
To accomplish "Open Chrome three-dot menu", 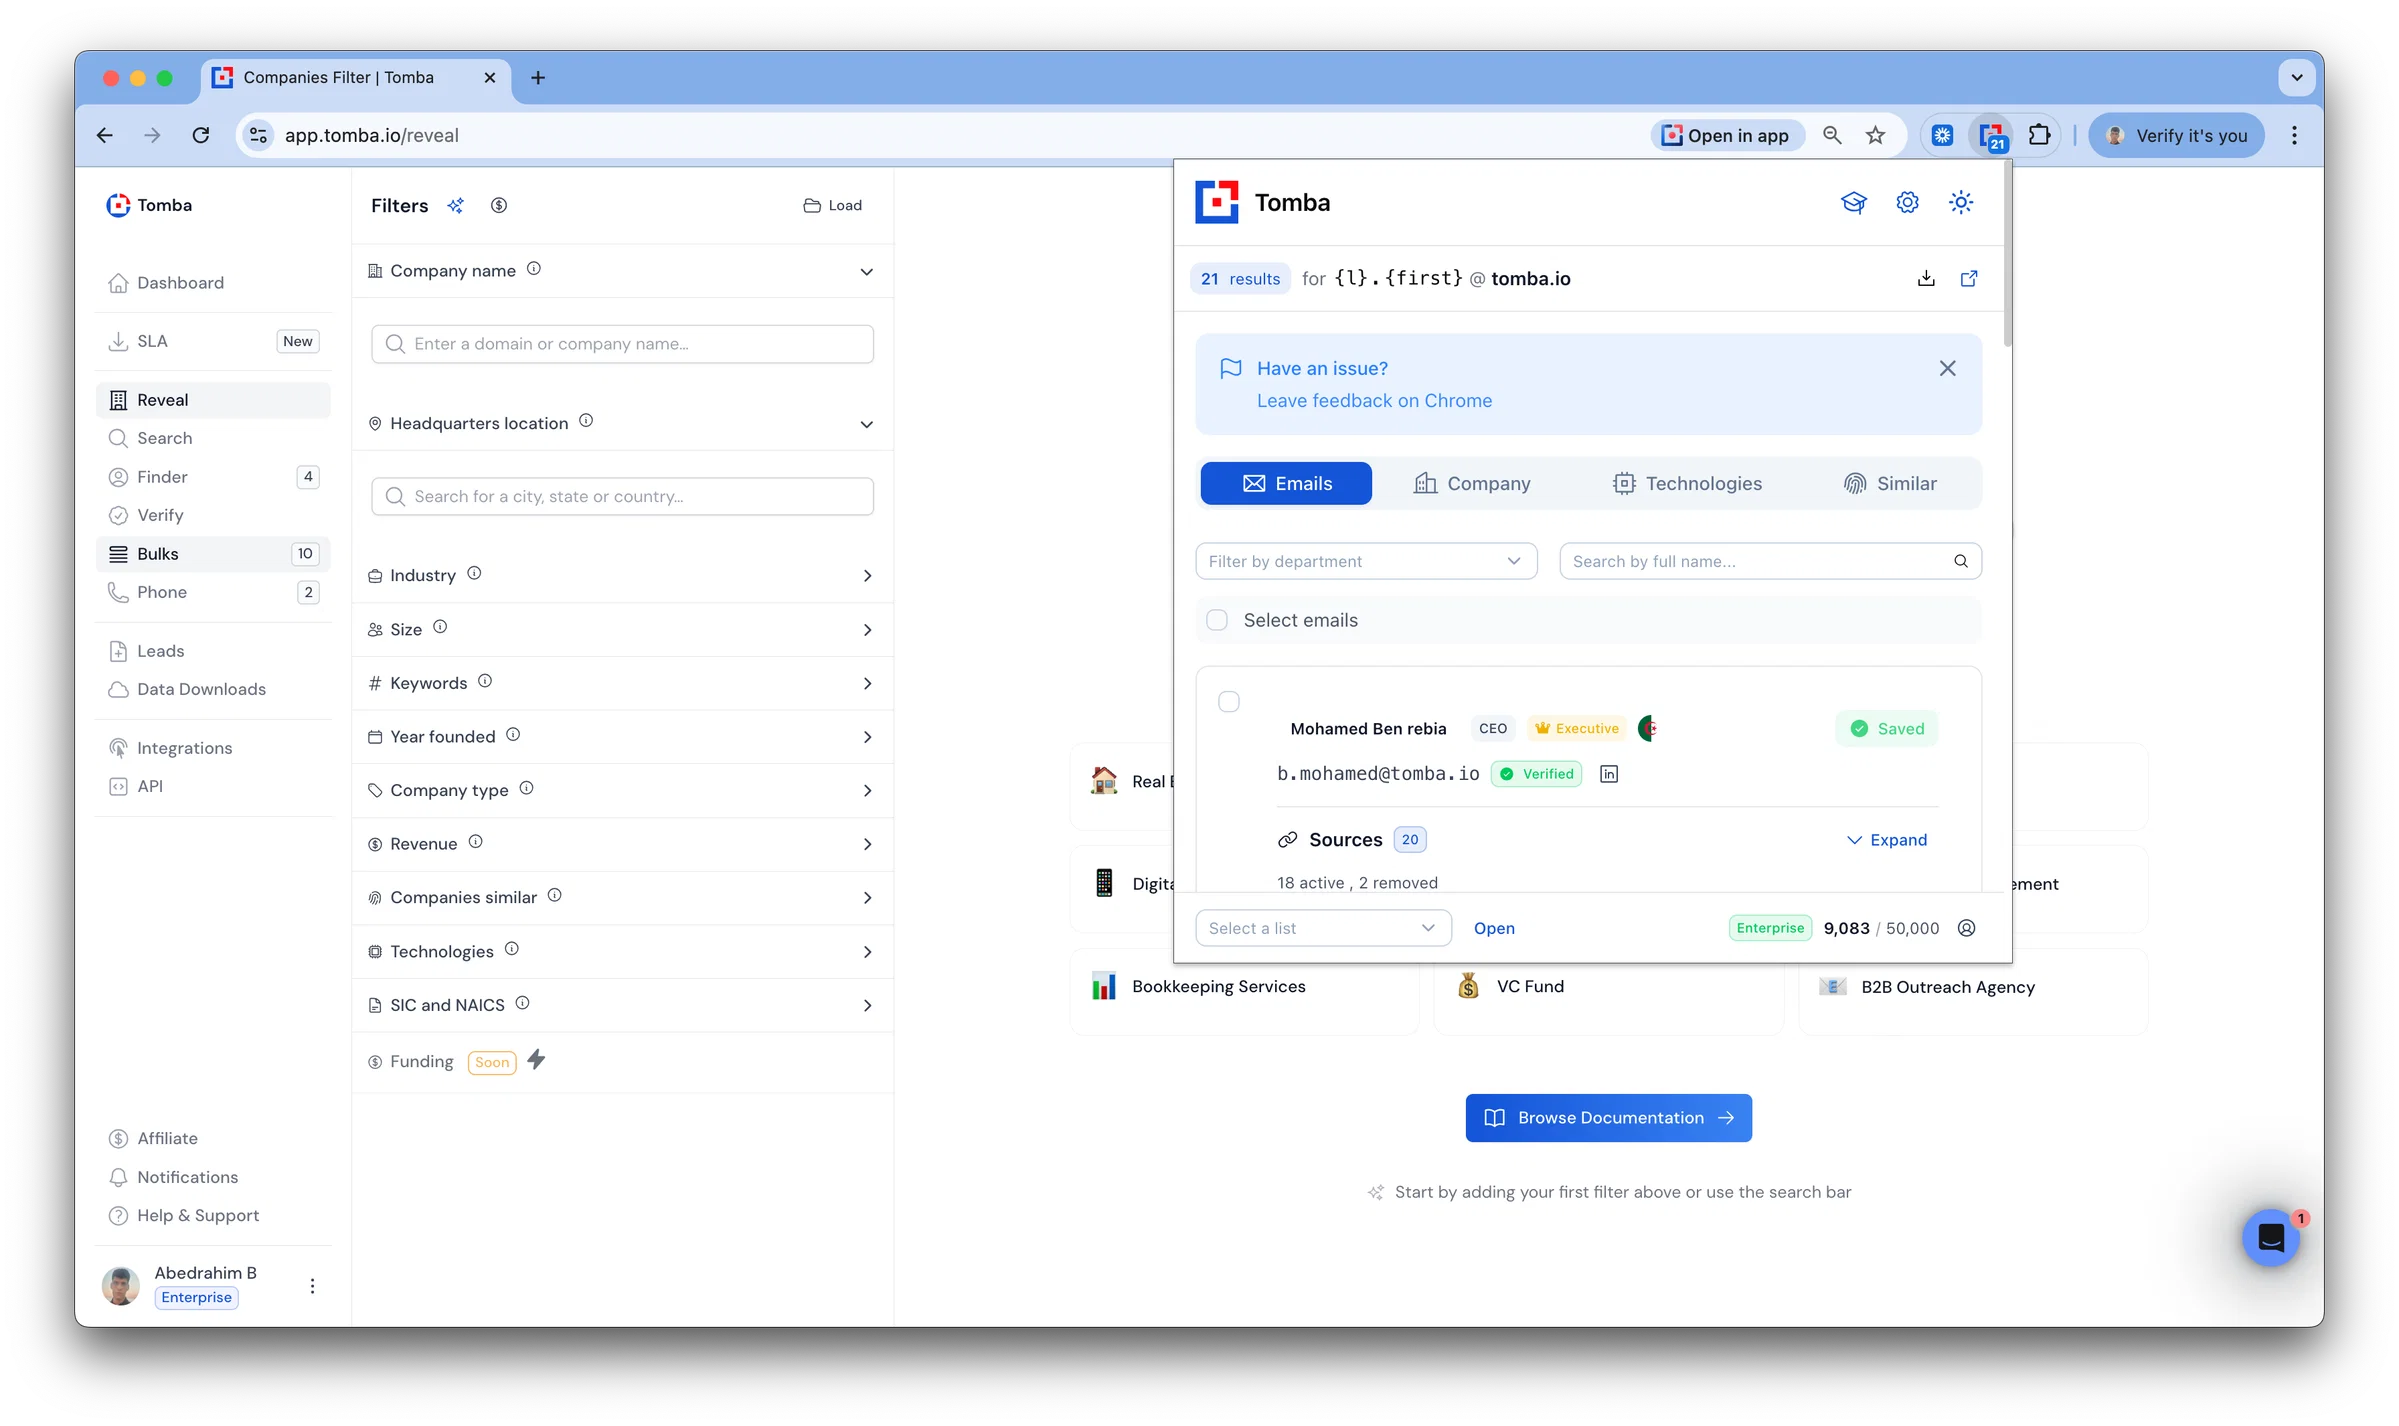I will [x=2294, y=136].
